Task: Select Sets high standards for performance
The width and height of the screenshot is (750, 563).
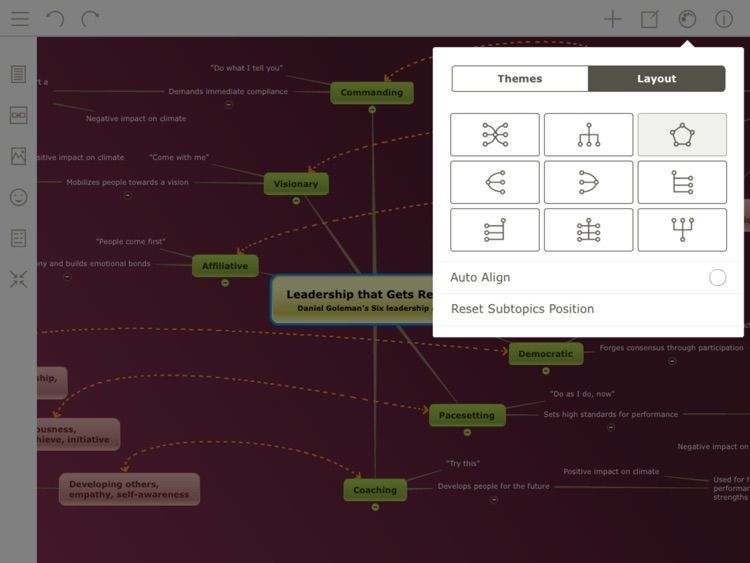Action: pyautogui.click(x=610, y=414)
